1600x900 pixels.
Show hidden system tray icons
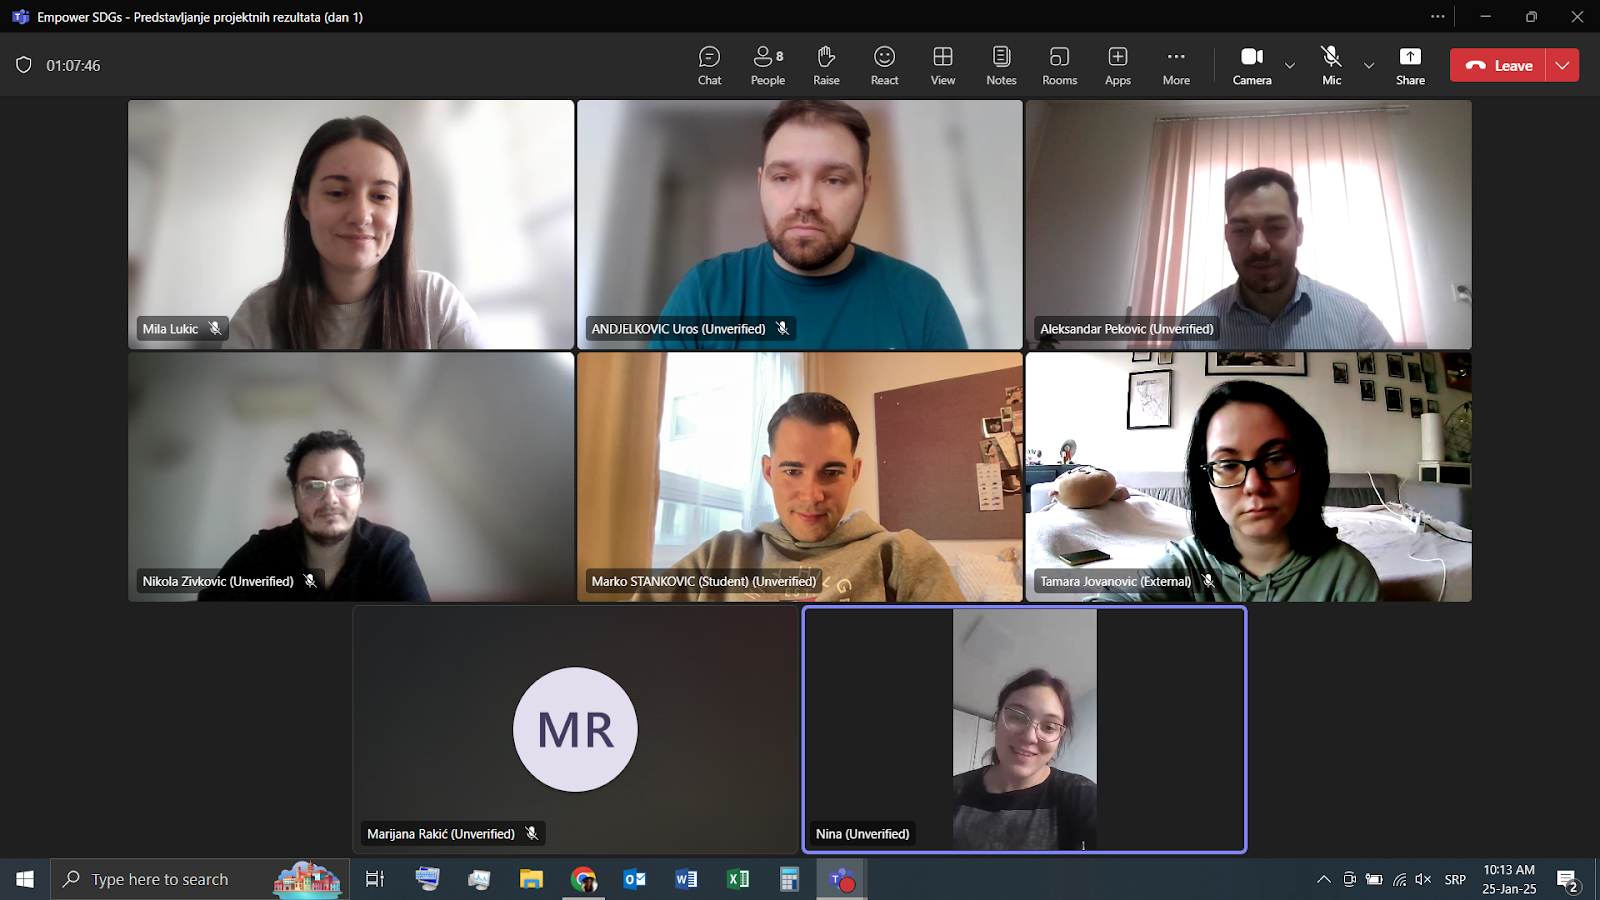(x=1323, y=879)
